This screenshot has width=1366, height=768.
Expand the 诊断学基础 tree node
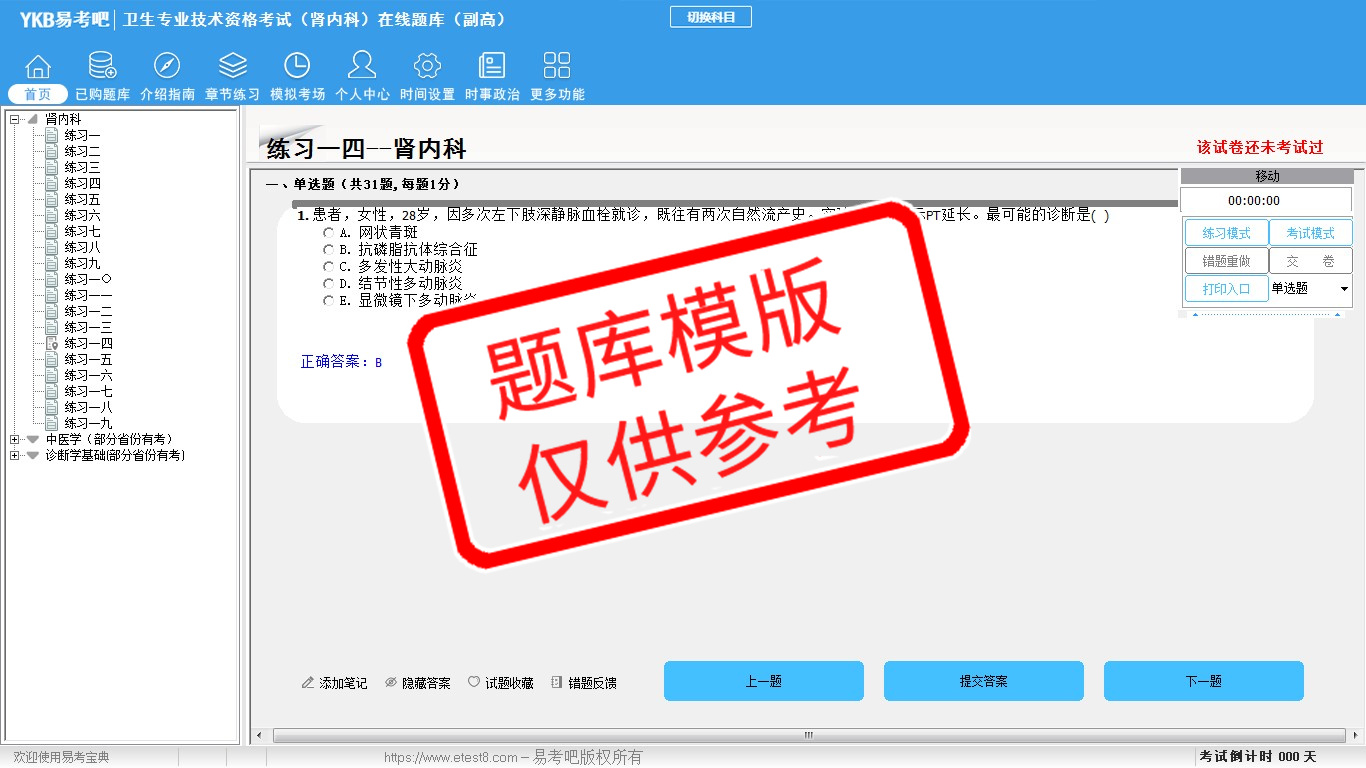[x=14, y=456]
